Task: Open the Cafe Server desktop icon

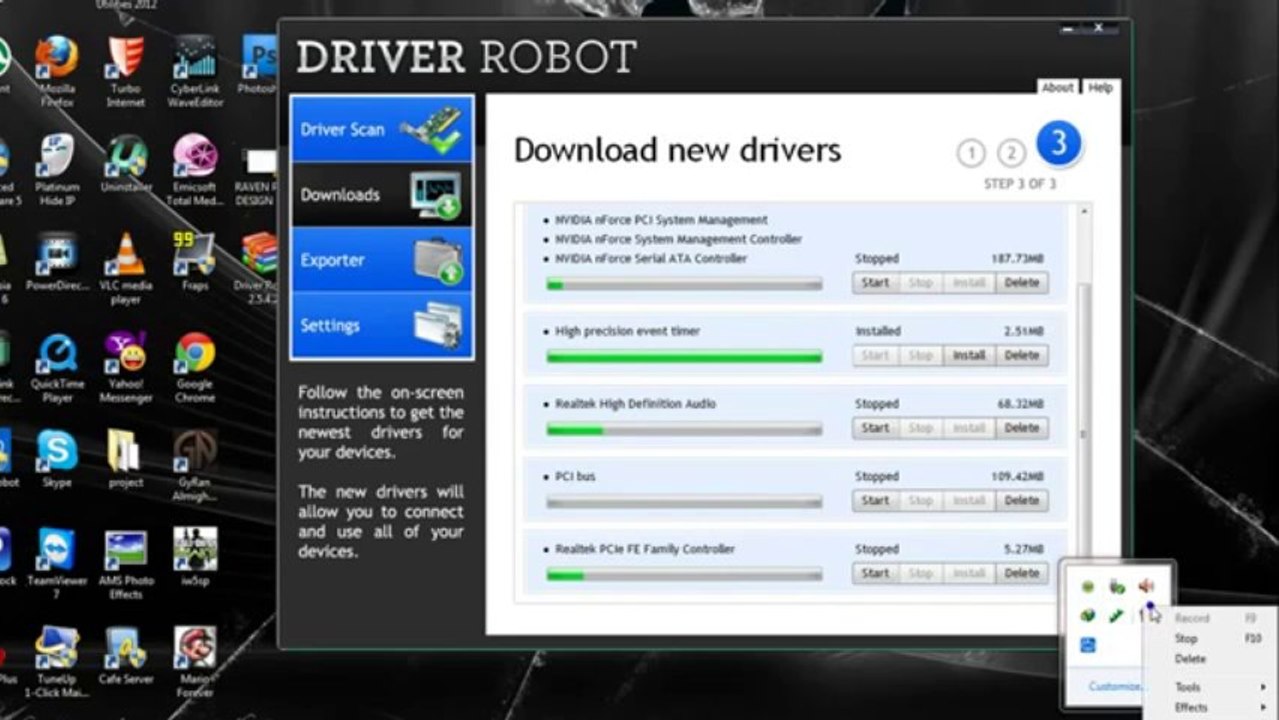Action: coord(126,656)
